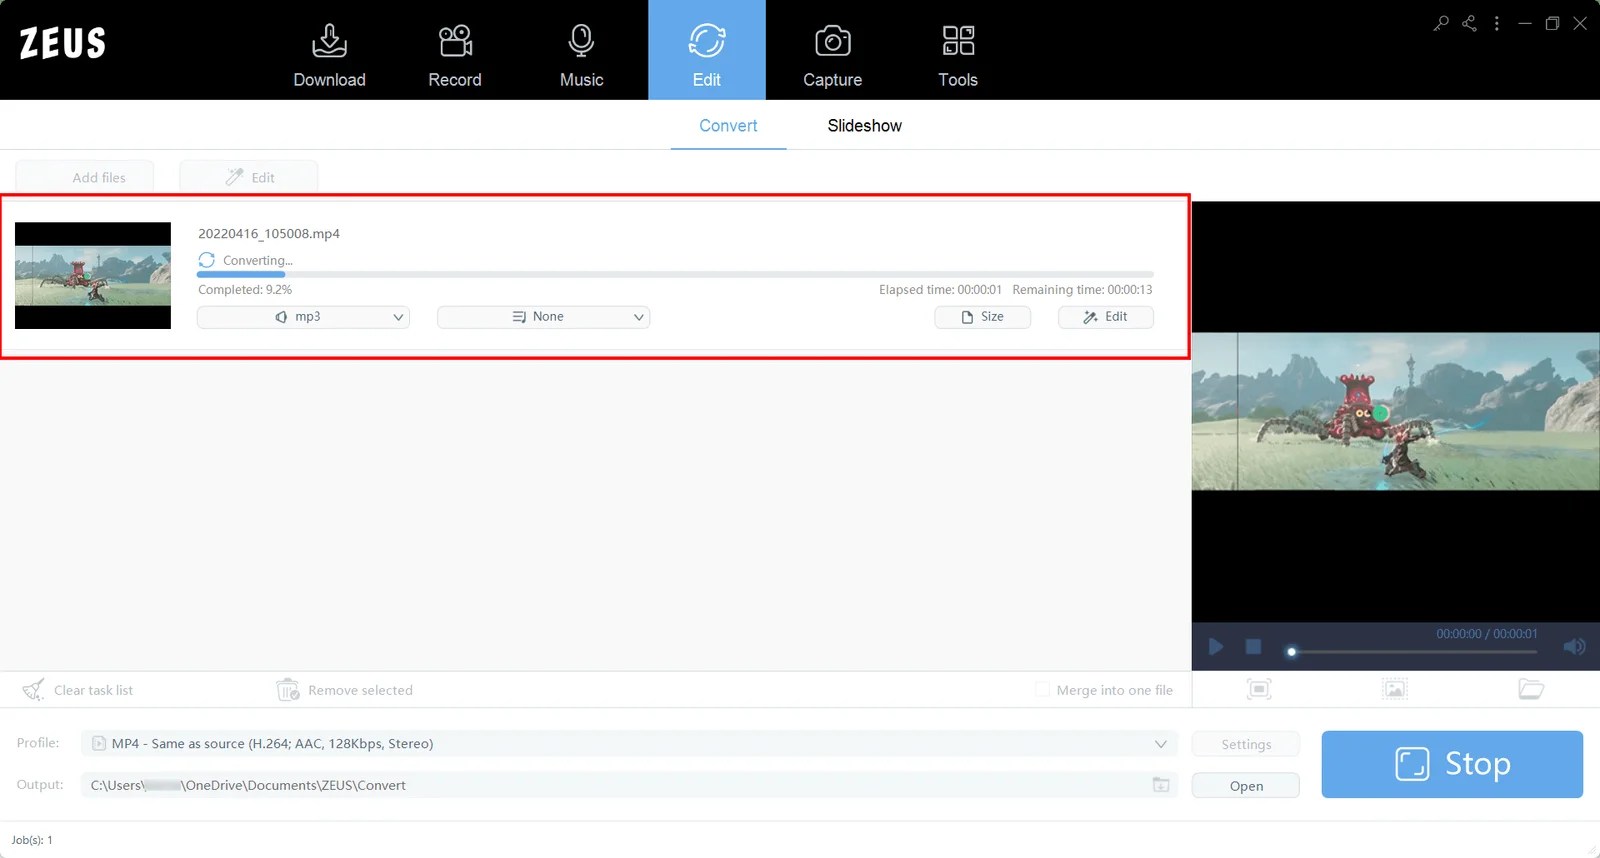The height and width of the screenshot is (858, 1600).
Task: Click Remove selected
Action: point(345,690)
